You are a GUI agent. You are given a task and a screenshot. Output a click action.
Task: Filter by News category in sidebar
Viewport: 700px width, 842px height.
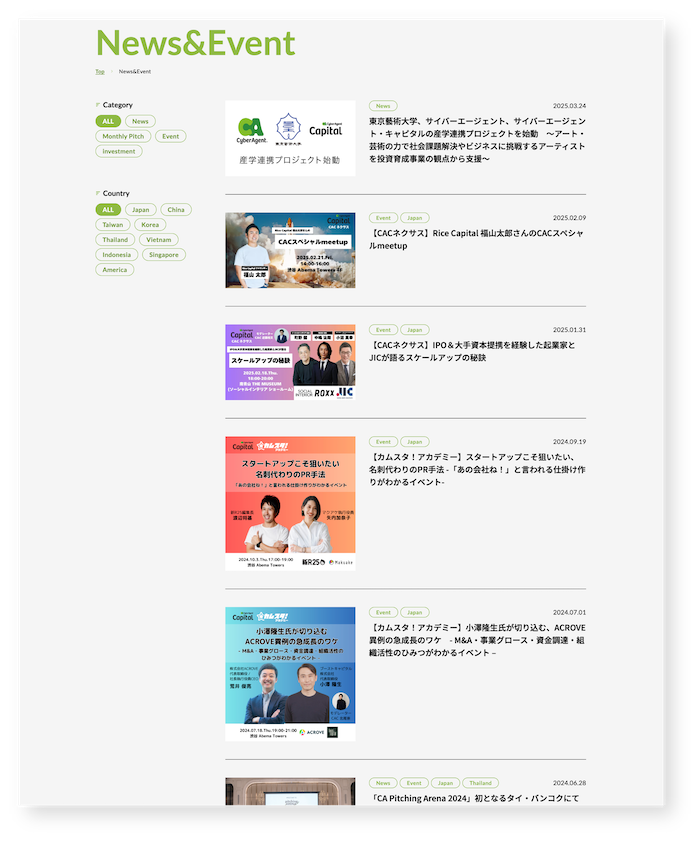click(140, 121)
